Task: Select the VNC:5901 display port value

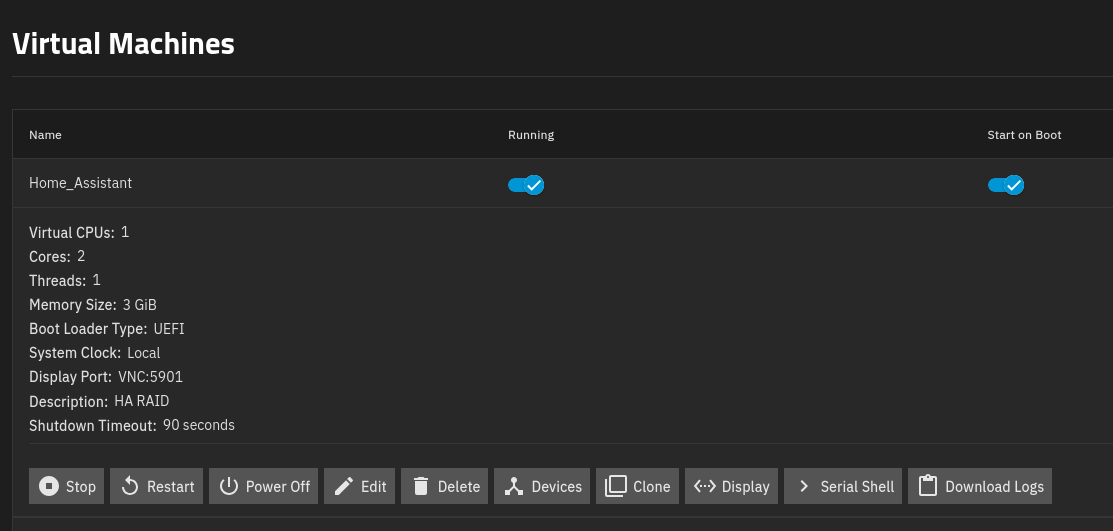Action: tap(150, 377)
